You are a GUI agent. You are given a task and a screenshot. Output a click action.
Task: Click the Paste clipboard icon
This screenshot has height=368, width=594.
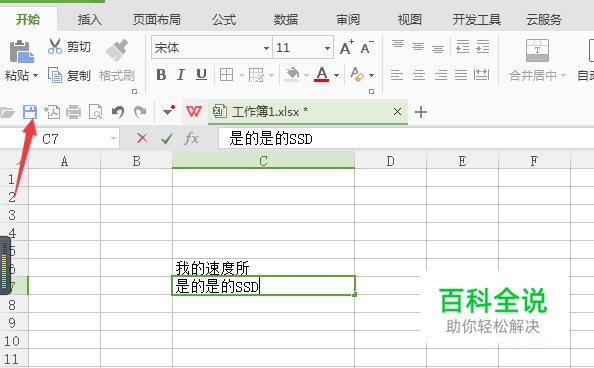pyautogui.click(x=21, y=51)
